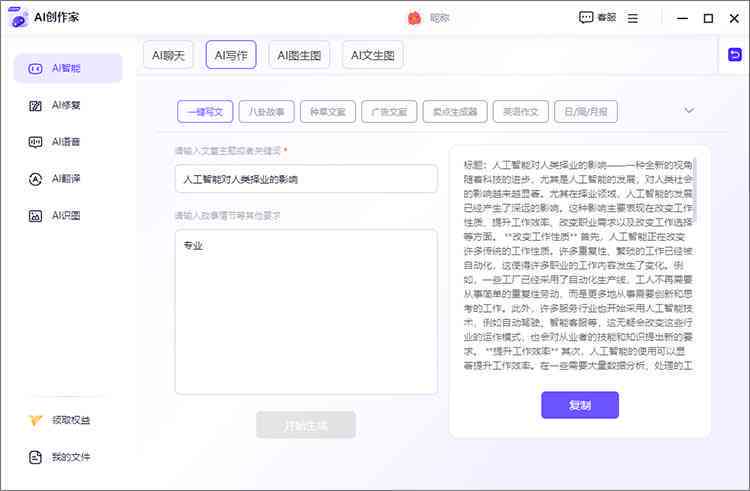Open 领取权益 with the crown icon
Image resolution: width=750 pixels, height=491 pixels.
tap(60, 420)
